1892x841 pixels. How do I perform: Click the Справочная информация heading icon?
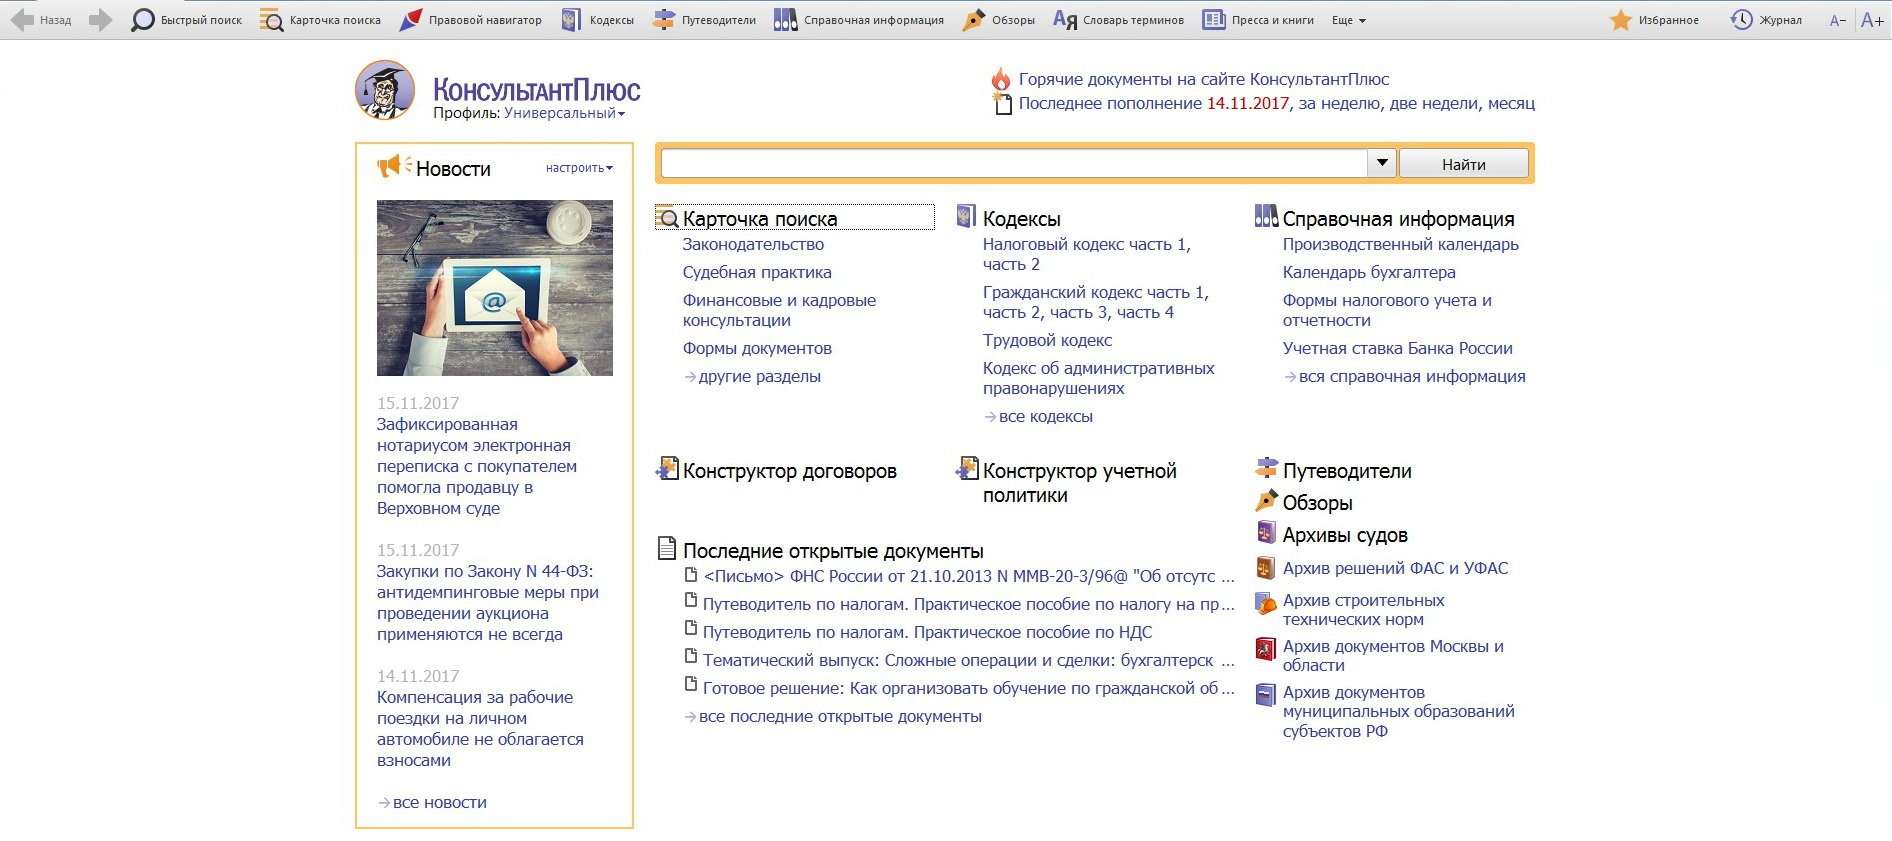coord(1266,216)
